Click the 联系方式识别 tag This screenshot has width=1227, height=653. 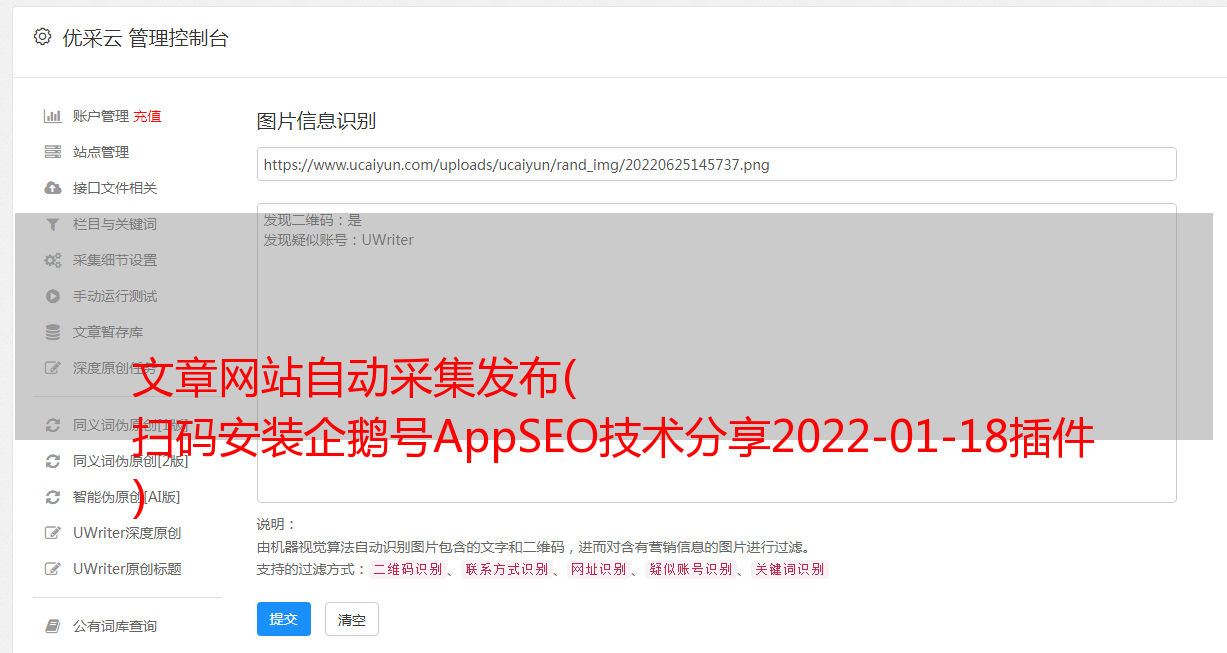[x=507, y=569]
